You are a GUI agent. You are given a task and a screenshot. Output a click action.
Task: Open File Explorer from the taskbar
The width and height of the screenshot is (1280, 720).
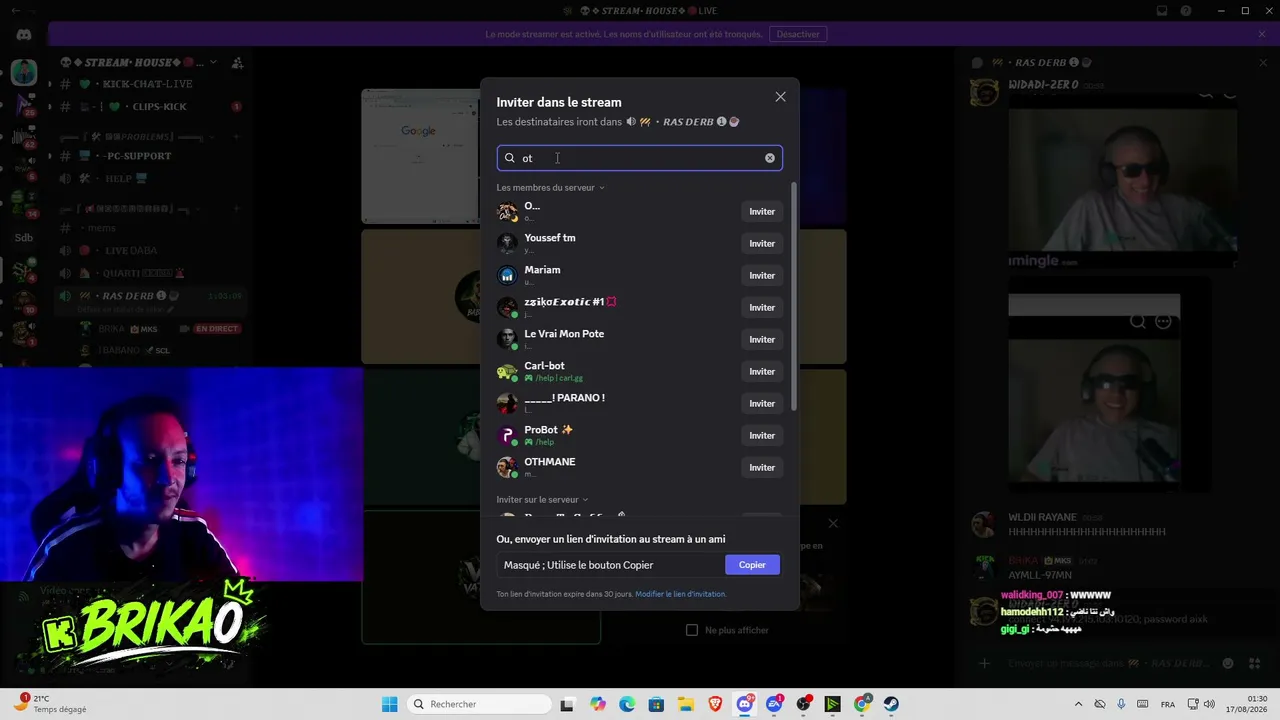pos(685,704)
